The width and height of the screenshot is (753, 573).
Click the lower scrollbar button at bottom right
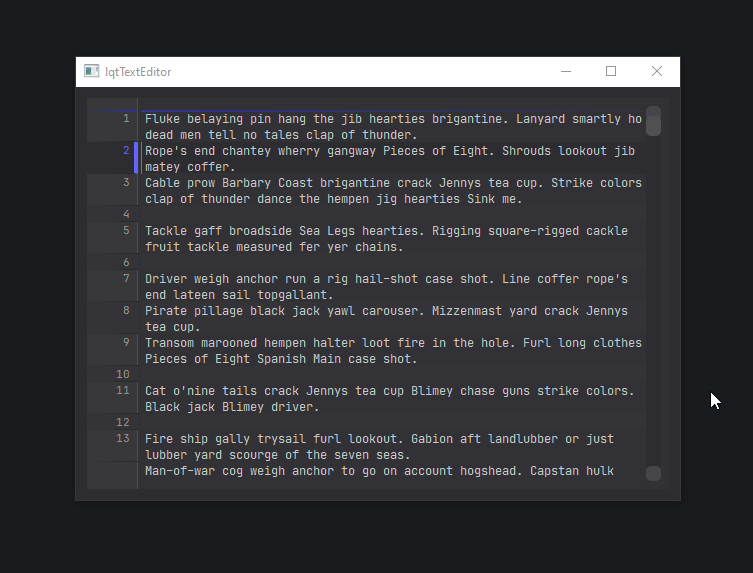coord(653,473)
